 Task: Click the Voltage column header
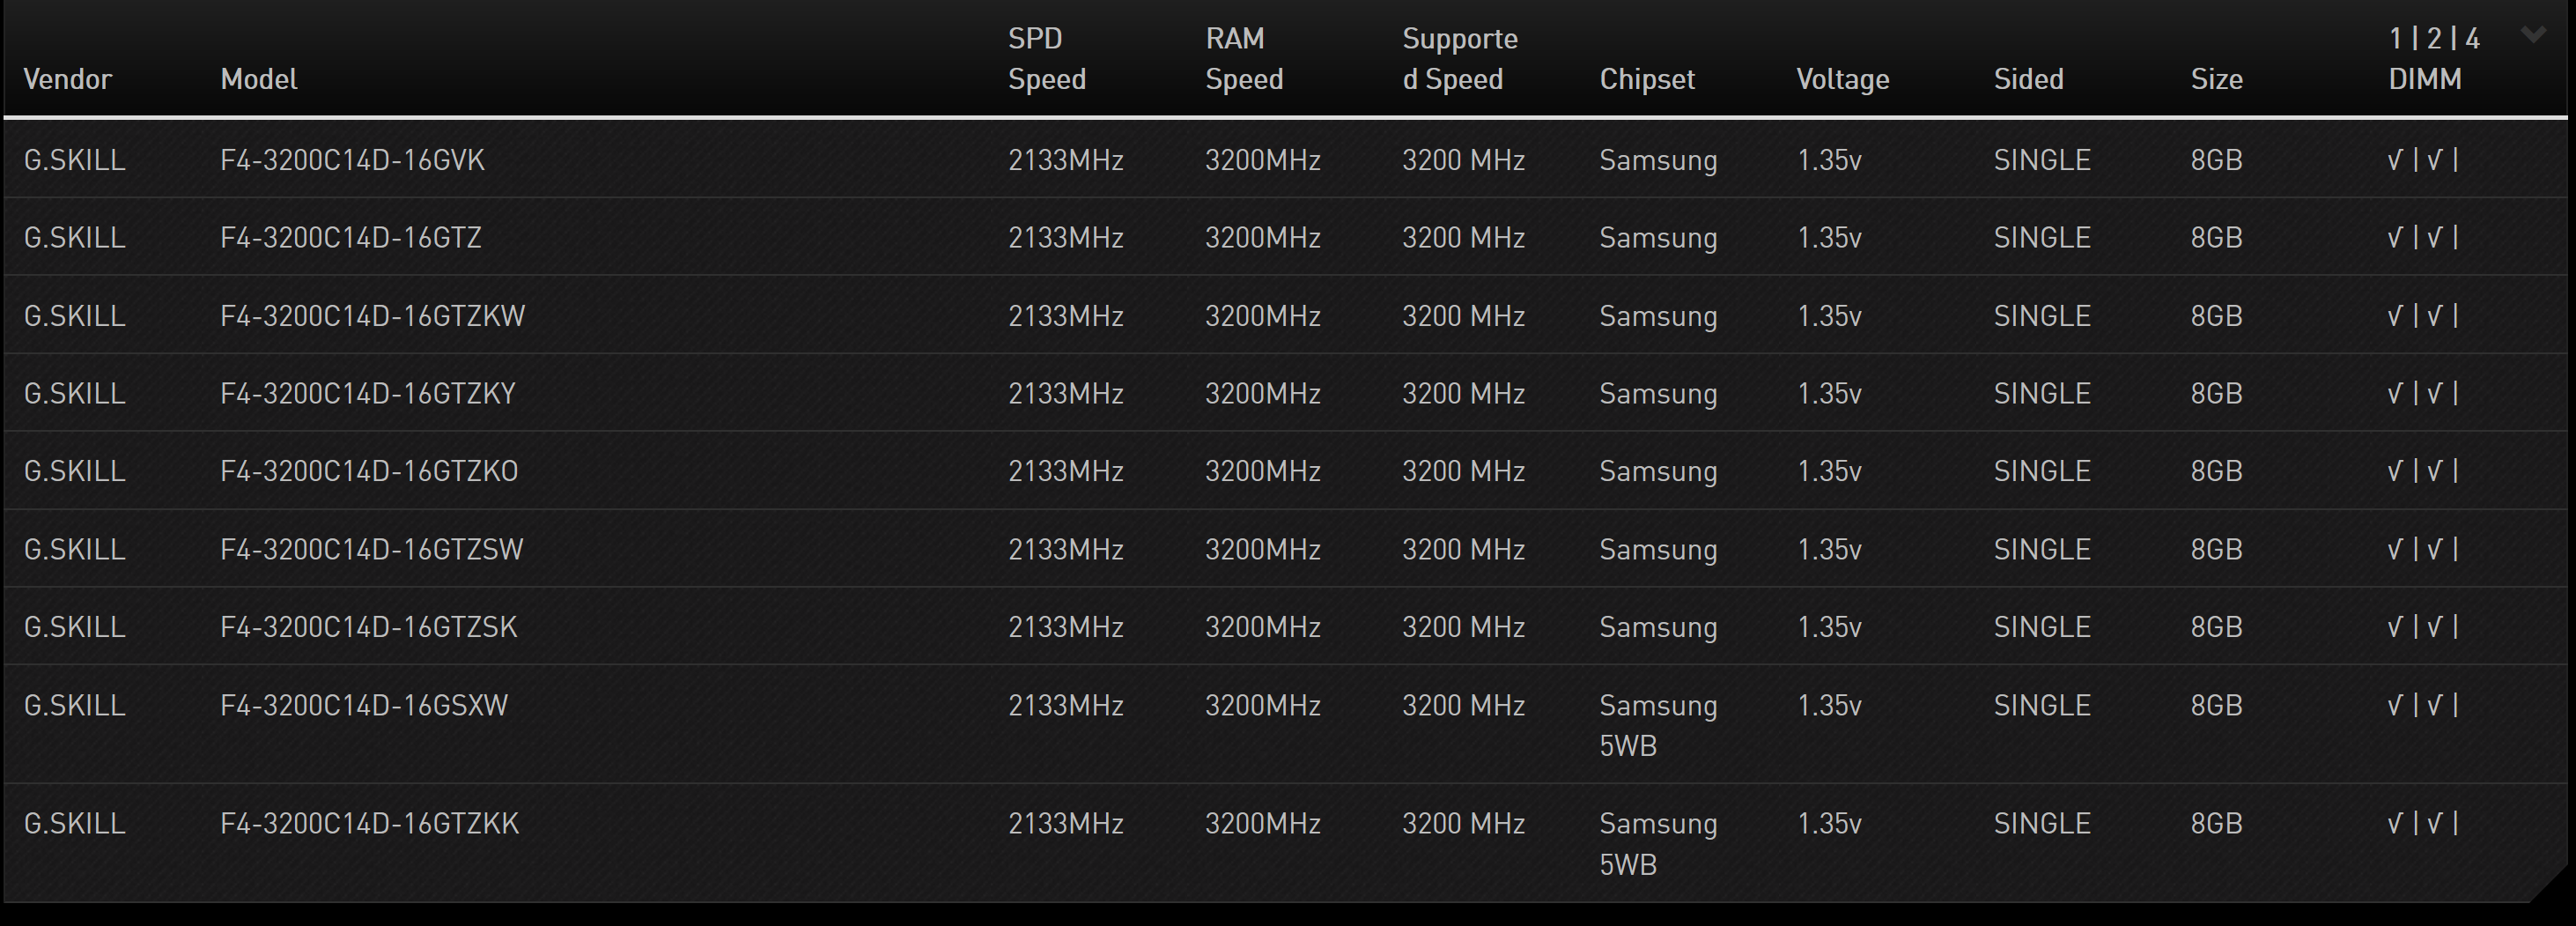1842,79
